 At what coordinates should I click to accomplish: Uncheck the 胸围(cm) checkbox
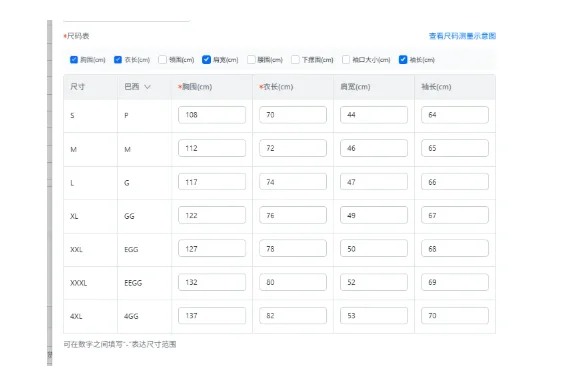(x=74, y=60)
